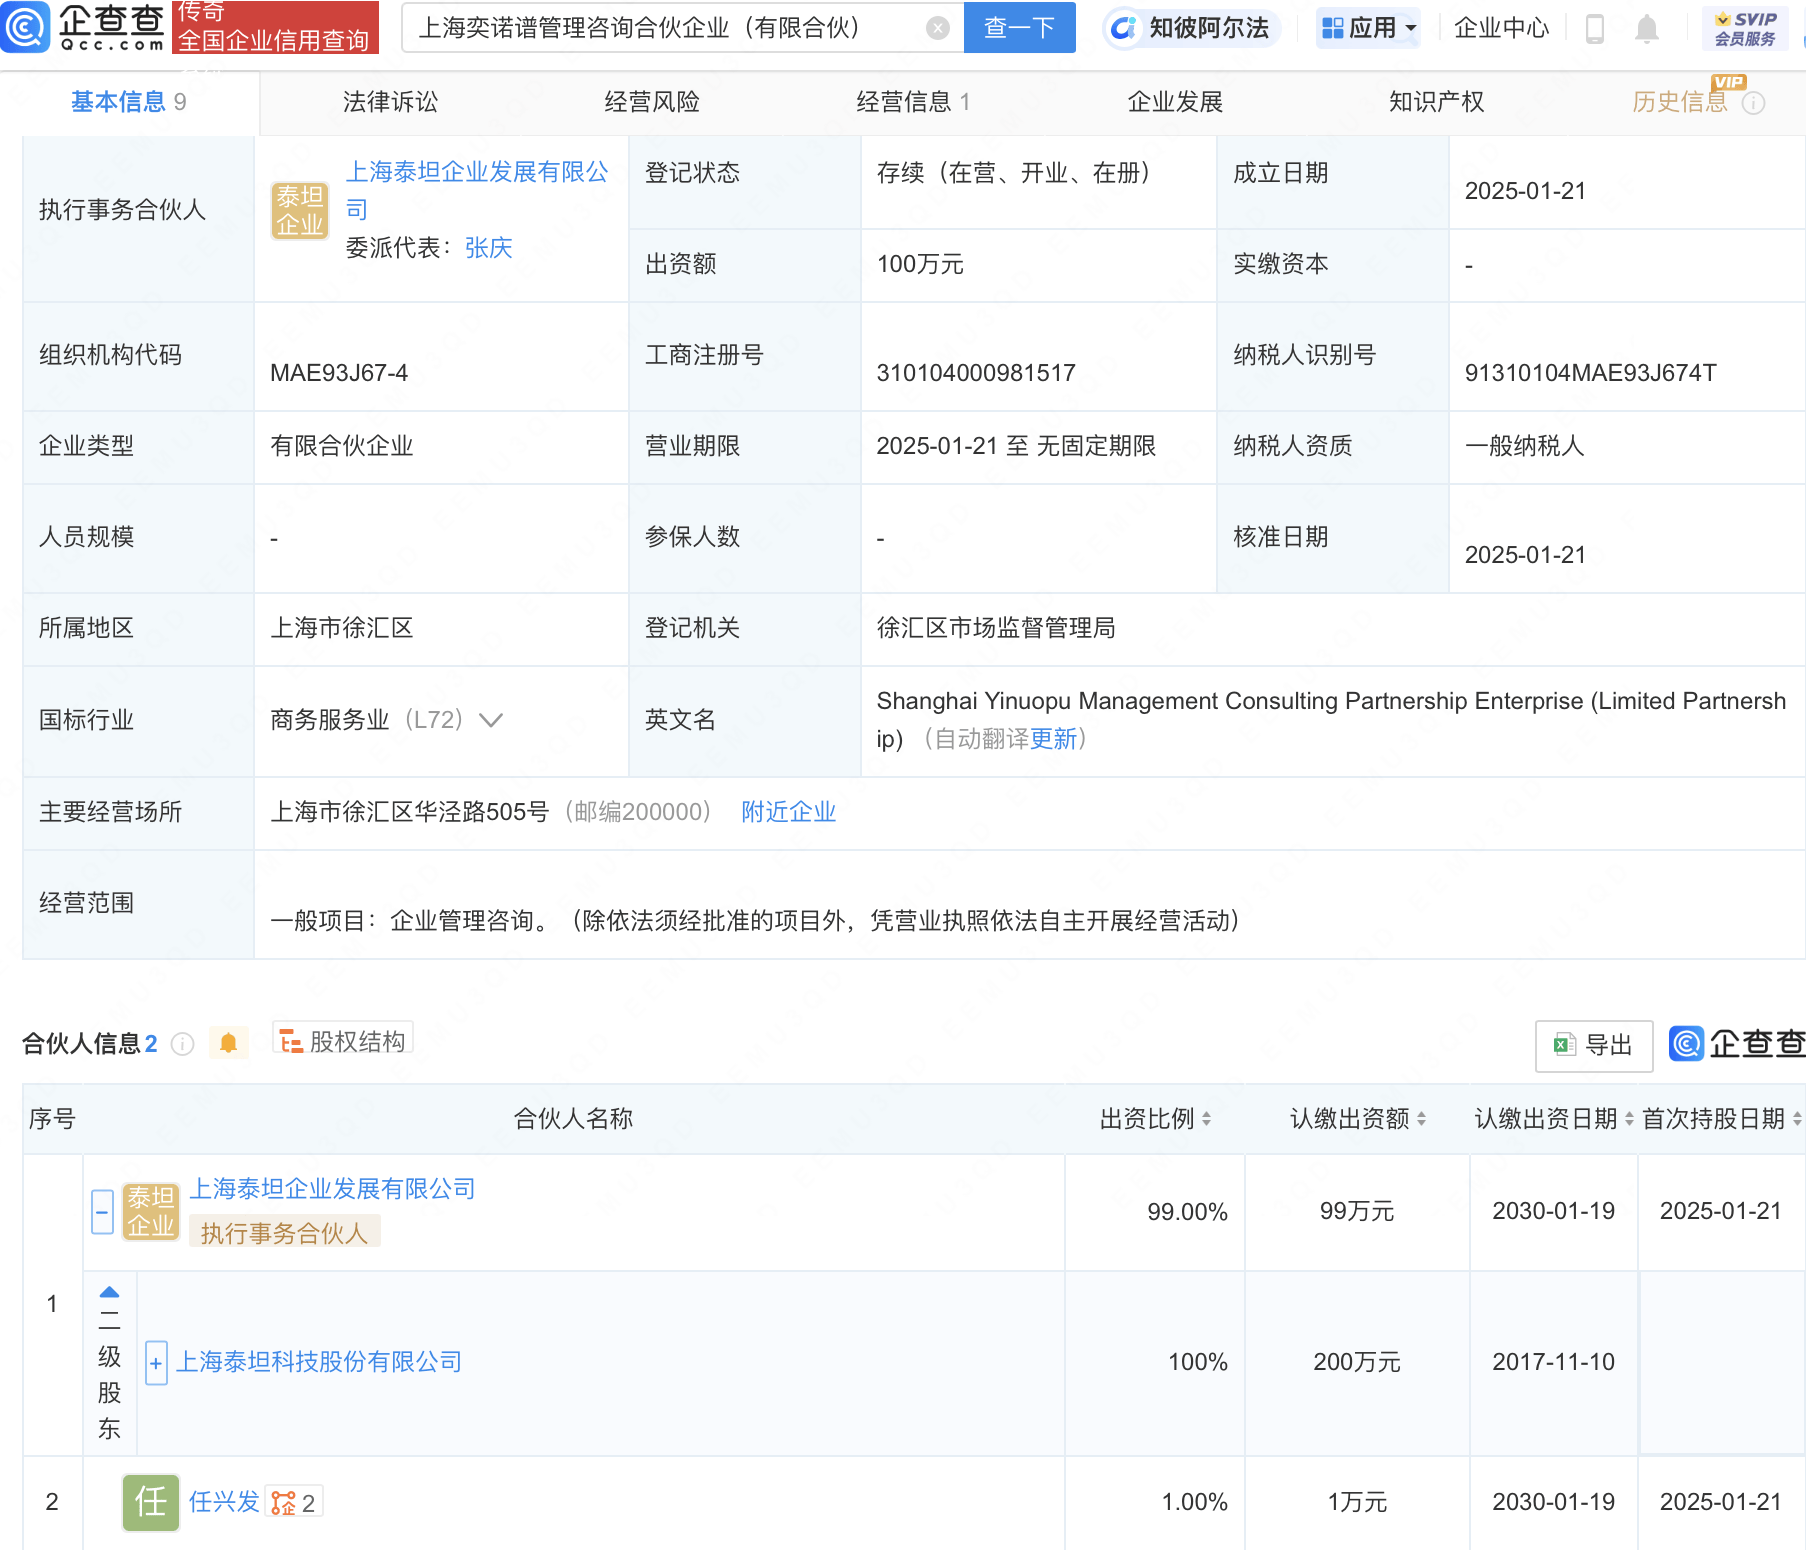Switch to the 经营信息 tab
This screenshot has height=1550, width=1806.
[913, 102]
